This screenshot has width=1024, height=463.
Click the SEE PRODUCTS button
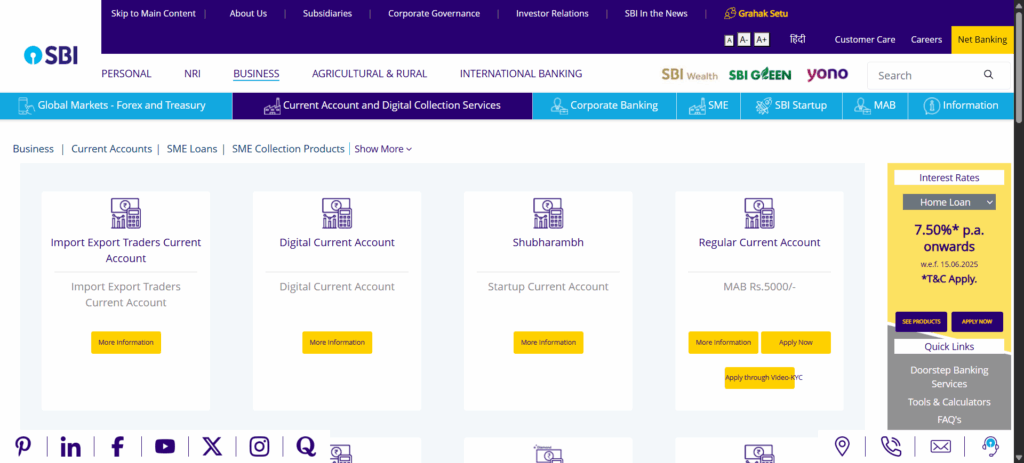921,321
